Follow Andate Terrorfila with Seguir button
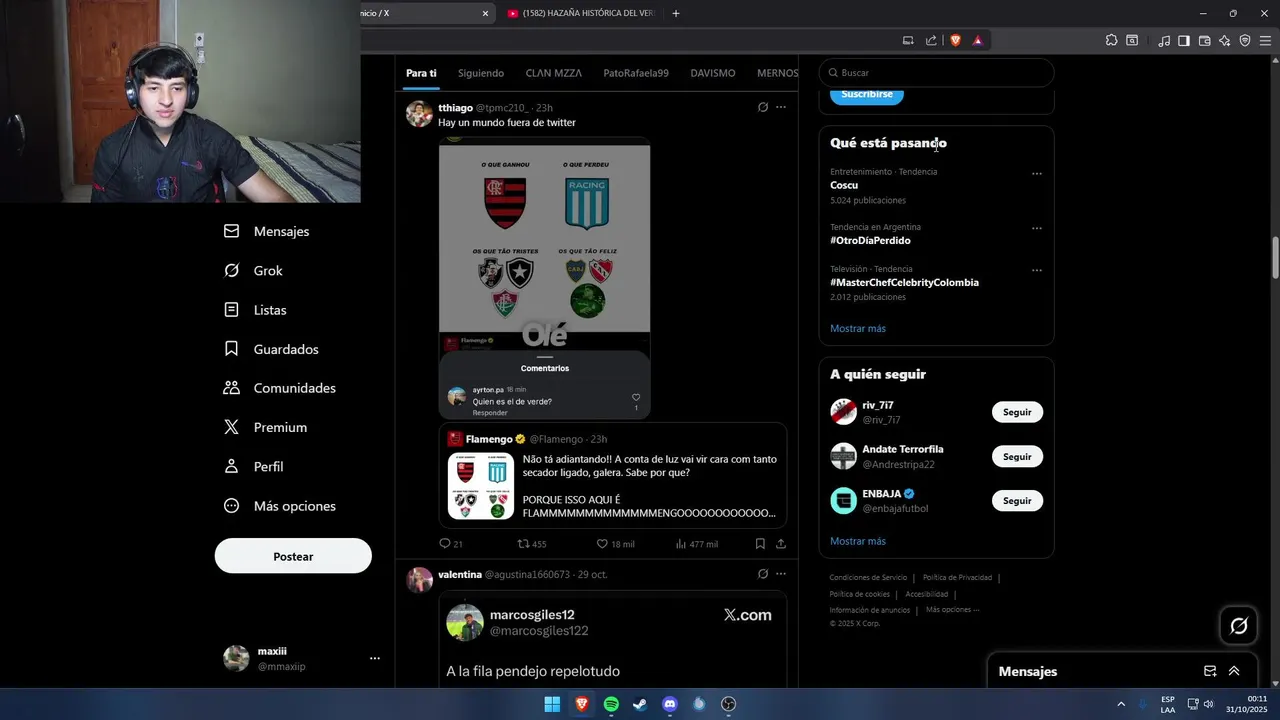 point(1017,456)
